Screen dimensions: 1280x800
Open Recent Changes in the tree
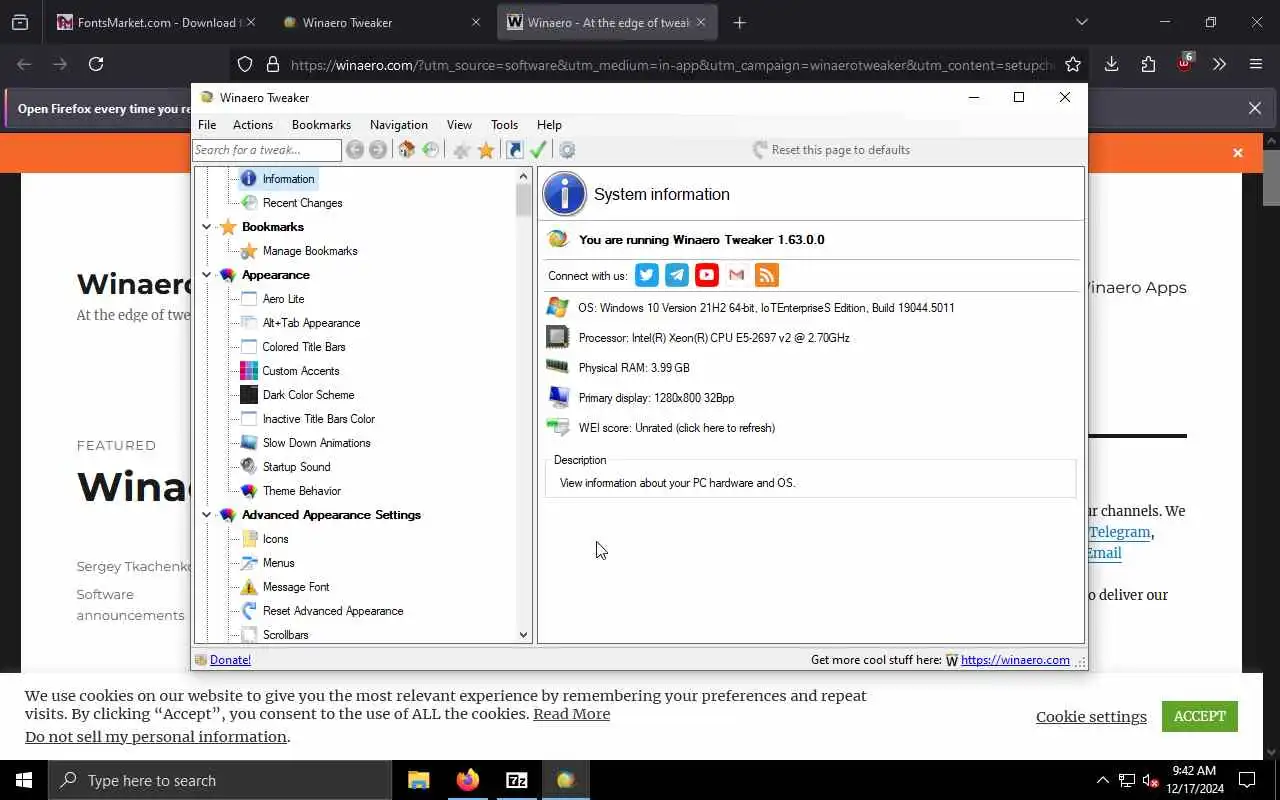[x=292, y=203]
